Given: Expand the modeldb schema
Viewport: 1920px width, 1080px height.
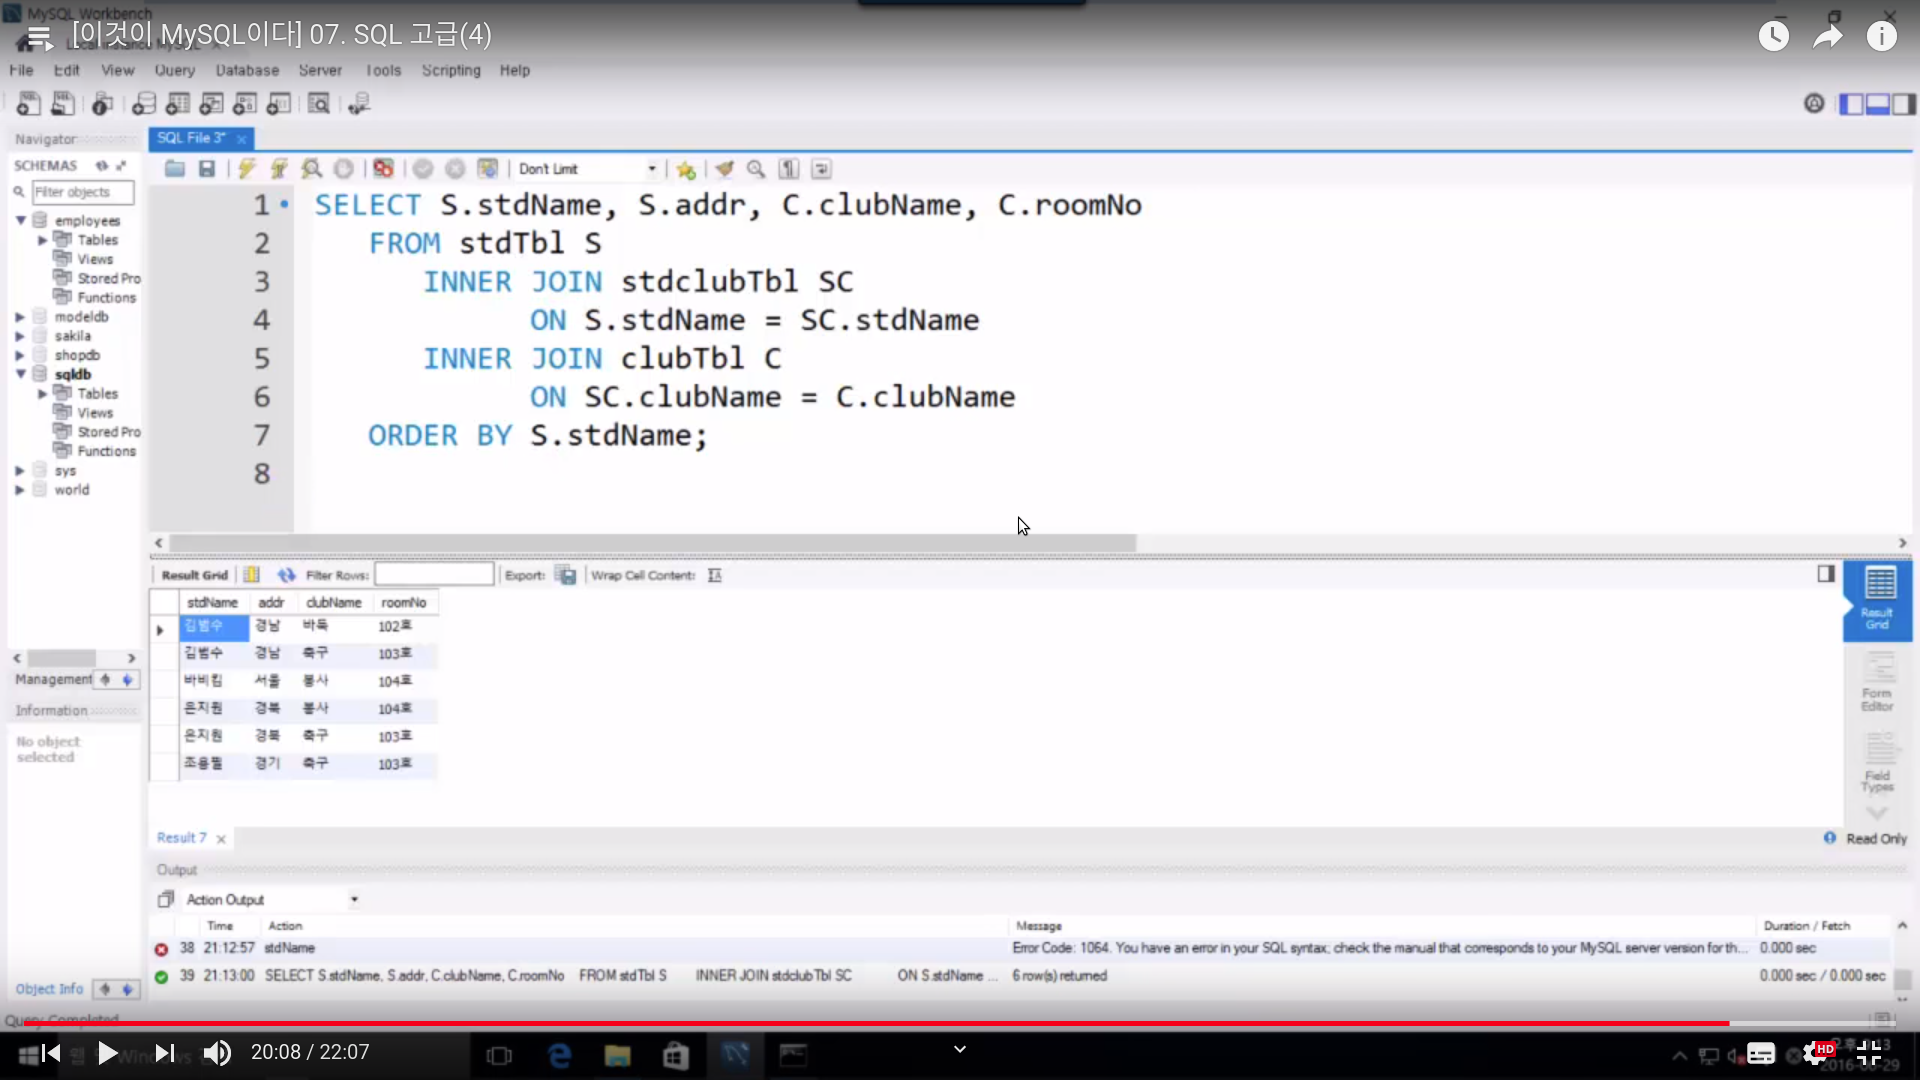Looking at the screenshot, I should (x=20, y=317).
